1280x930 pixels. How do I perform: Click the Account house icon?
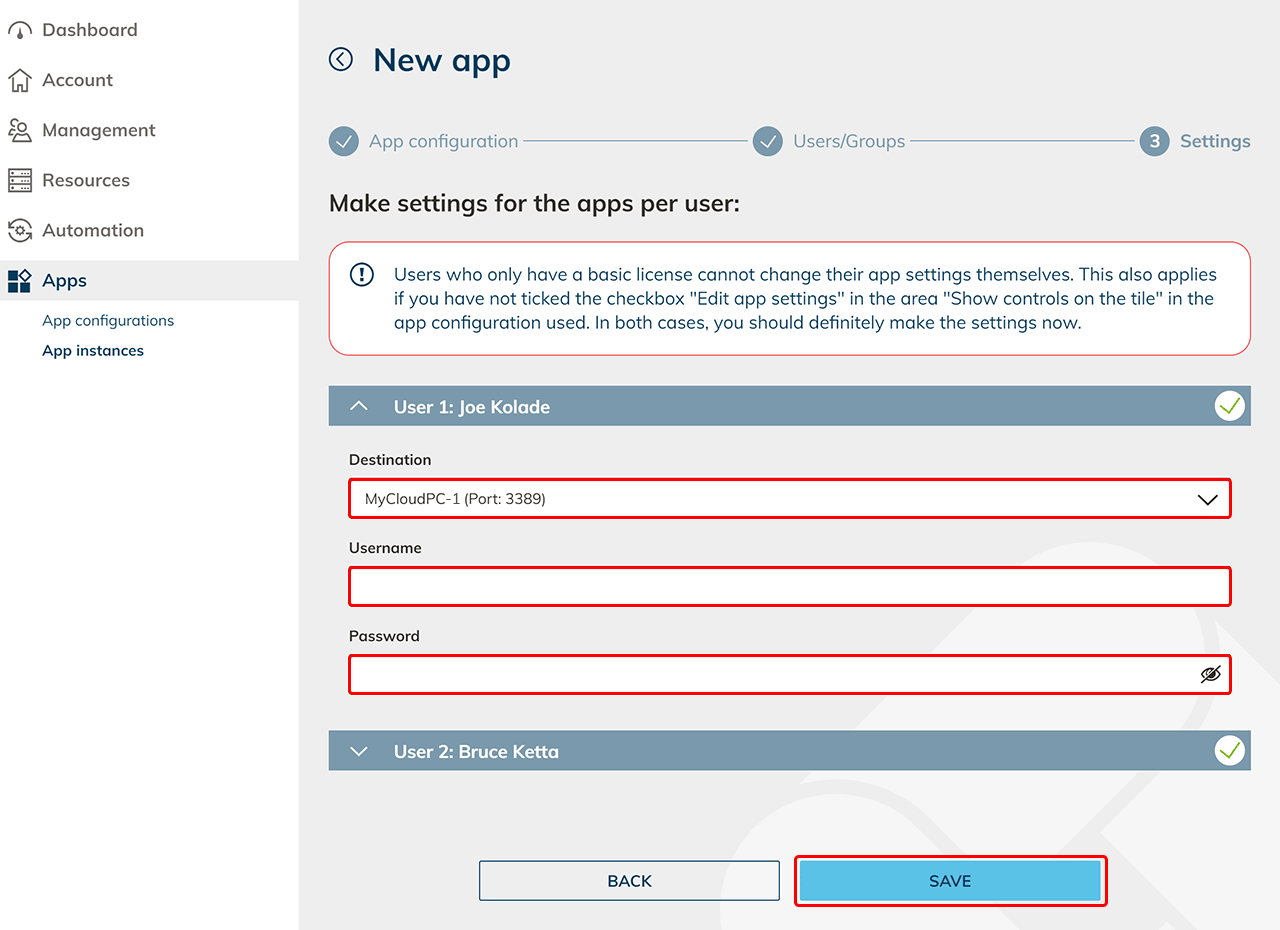click(19, 80)
